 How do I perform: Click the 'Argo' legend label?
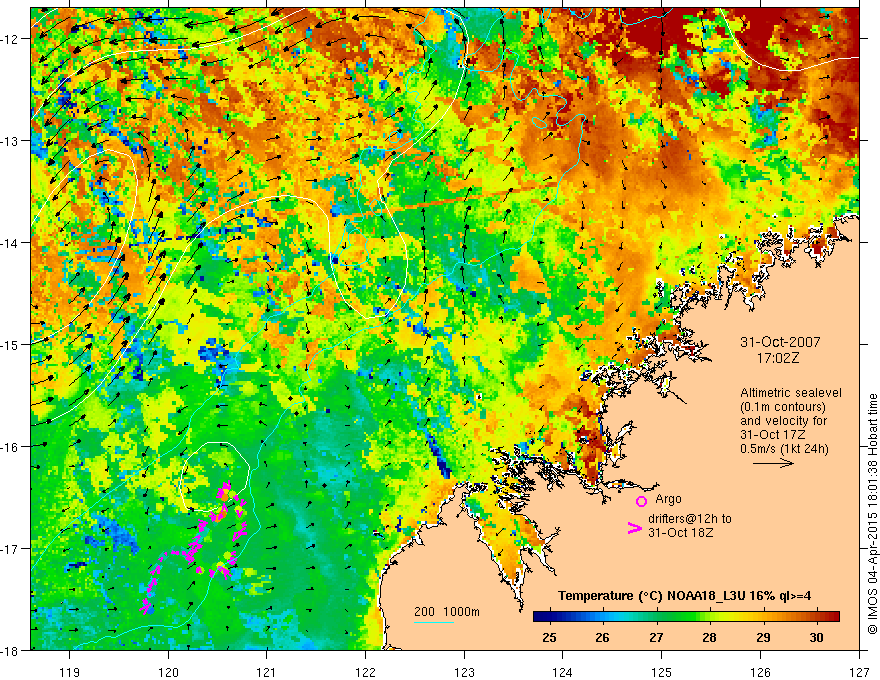(x=668, y=499)
